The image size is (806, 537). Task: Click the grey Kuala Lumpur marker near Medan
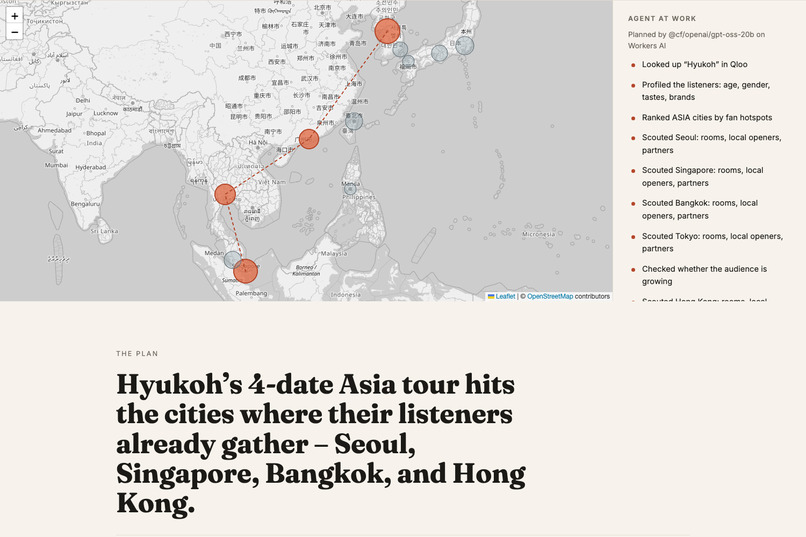pyautogui.click(x=232, y=260)
